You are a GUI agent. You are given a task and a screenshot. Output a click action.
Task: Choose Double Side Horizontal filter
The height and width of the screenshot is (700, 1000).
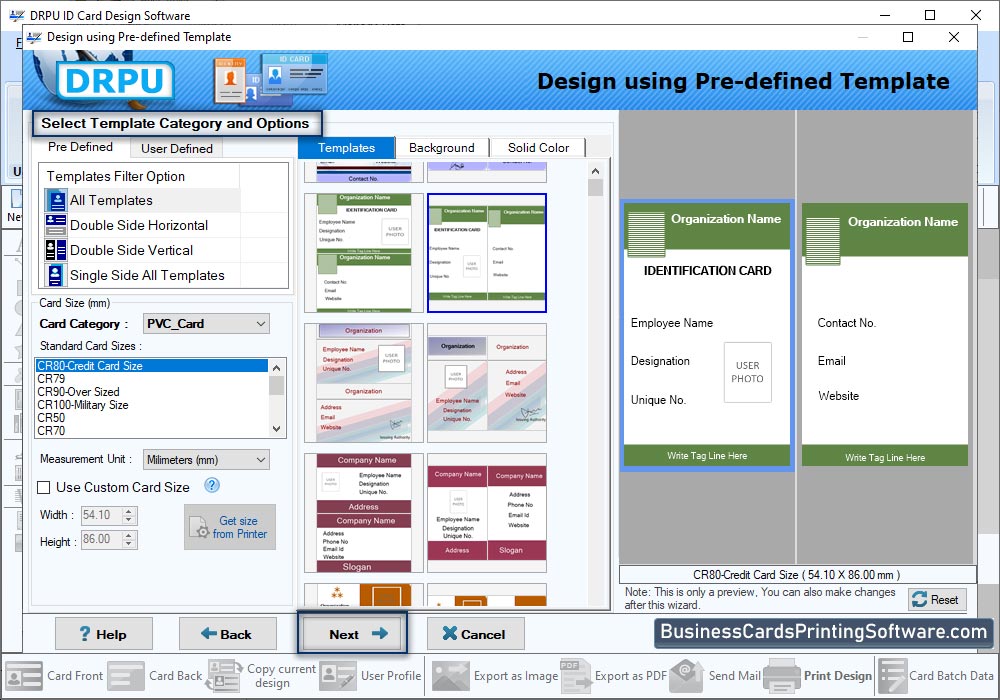click(143, 225)
